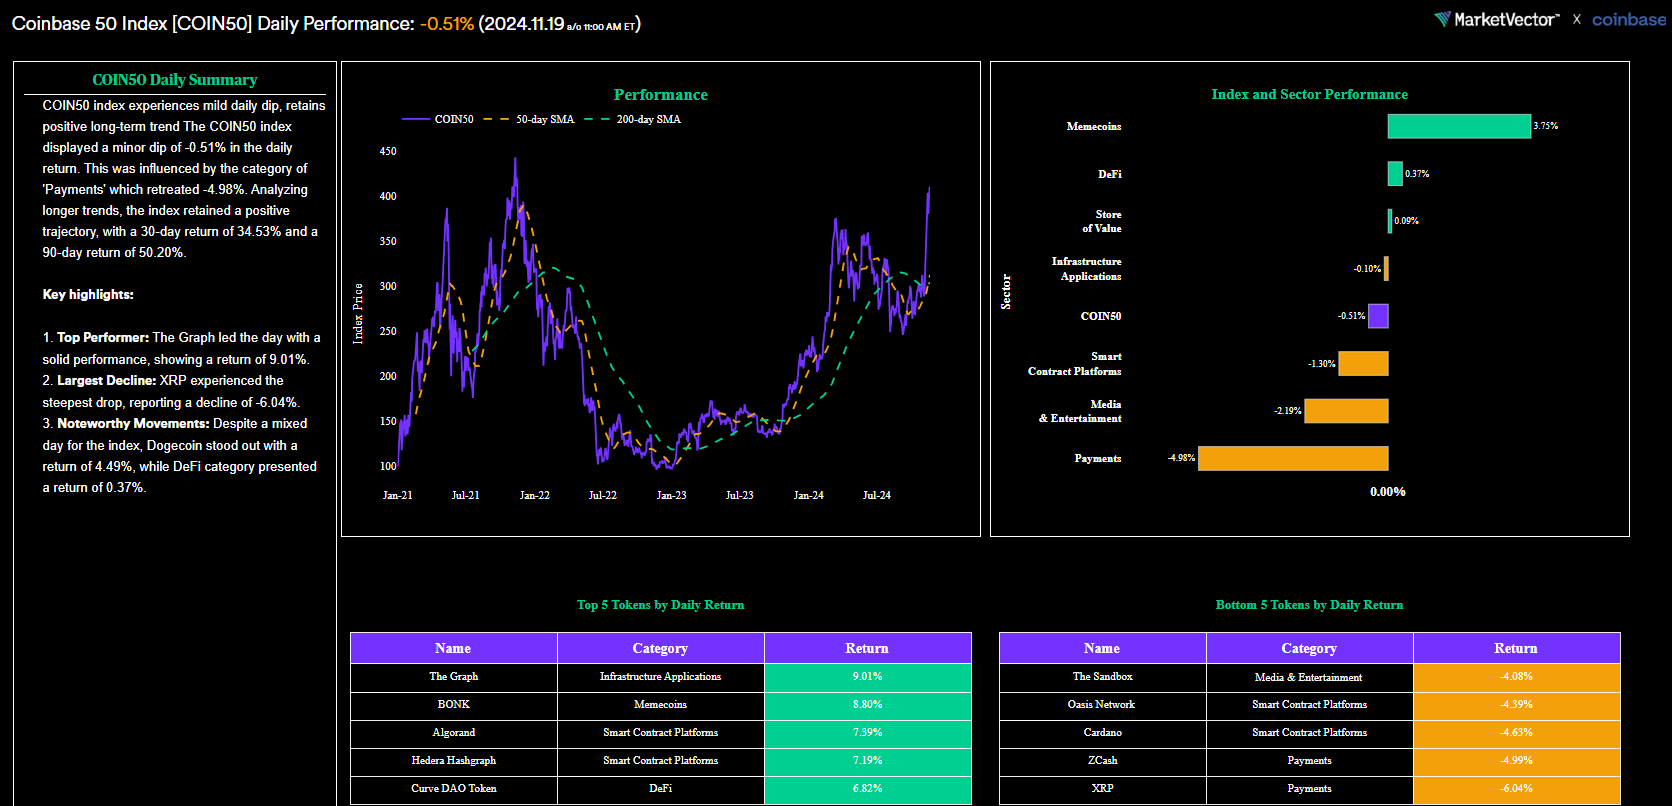
Task: Select the 'BONK' token cell
Action: [453, 705]
